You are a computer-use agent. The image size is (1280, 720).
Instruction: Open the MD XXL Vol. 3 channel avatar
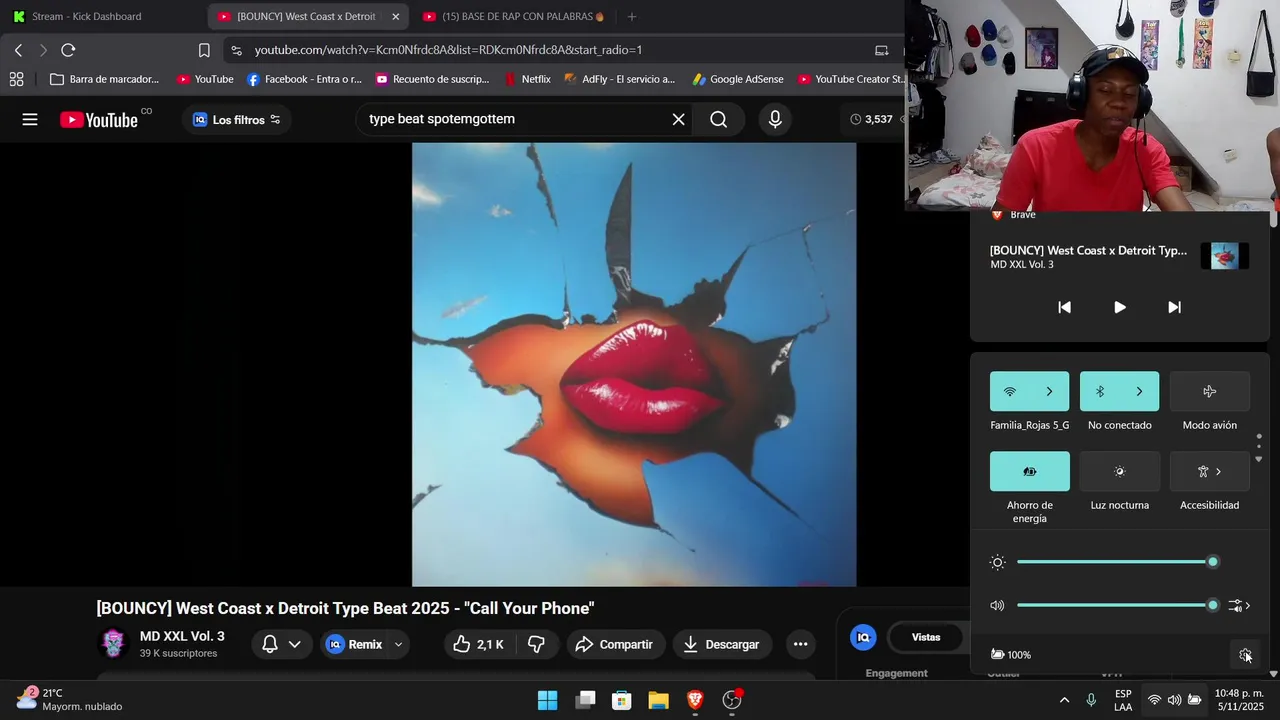coord(114,643)
